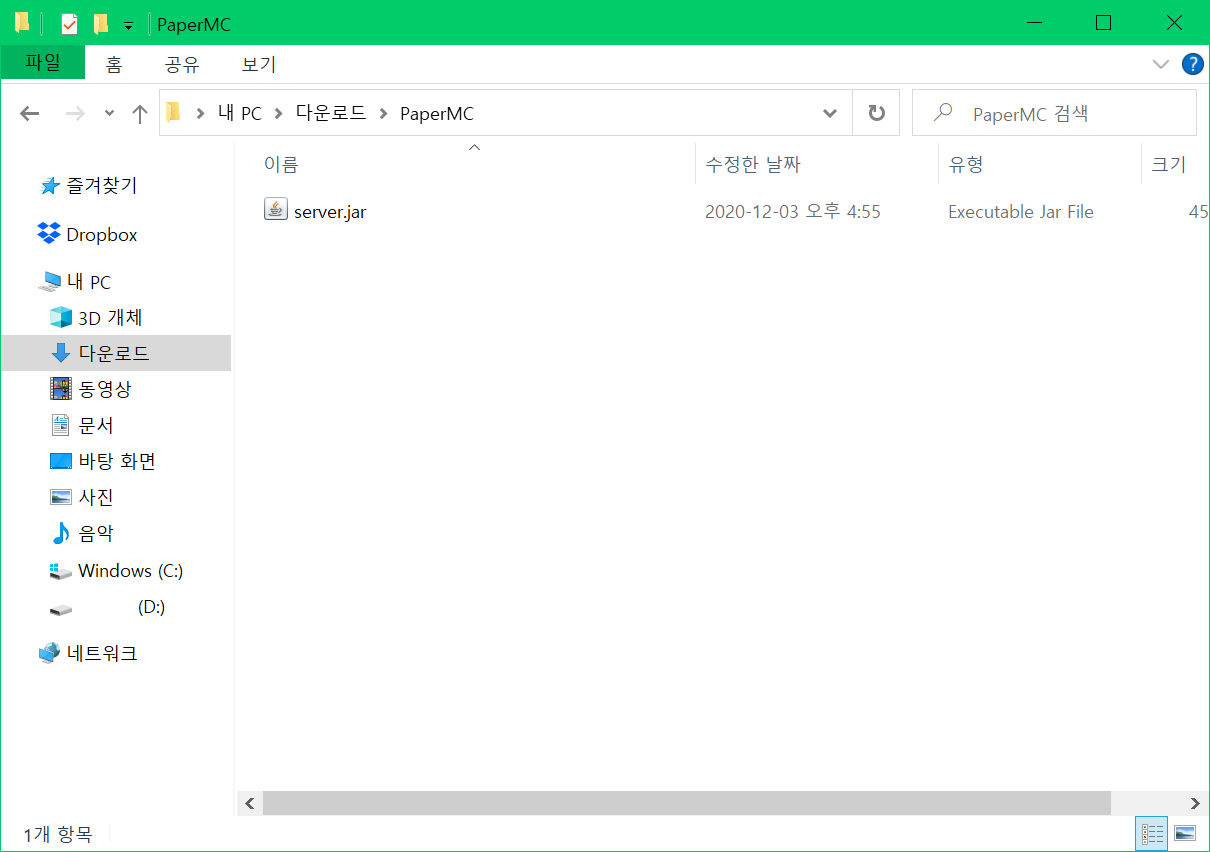Maximize the PaperMC window
This screenshot has width=1210, height=852.
pos(1104,22)
